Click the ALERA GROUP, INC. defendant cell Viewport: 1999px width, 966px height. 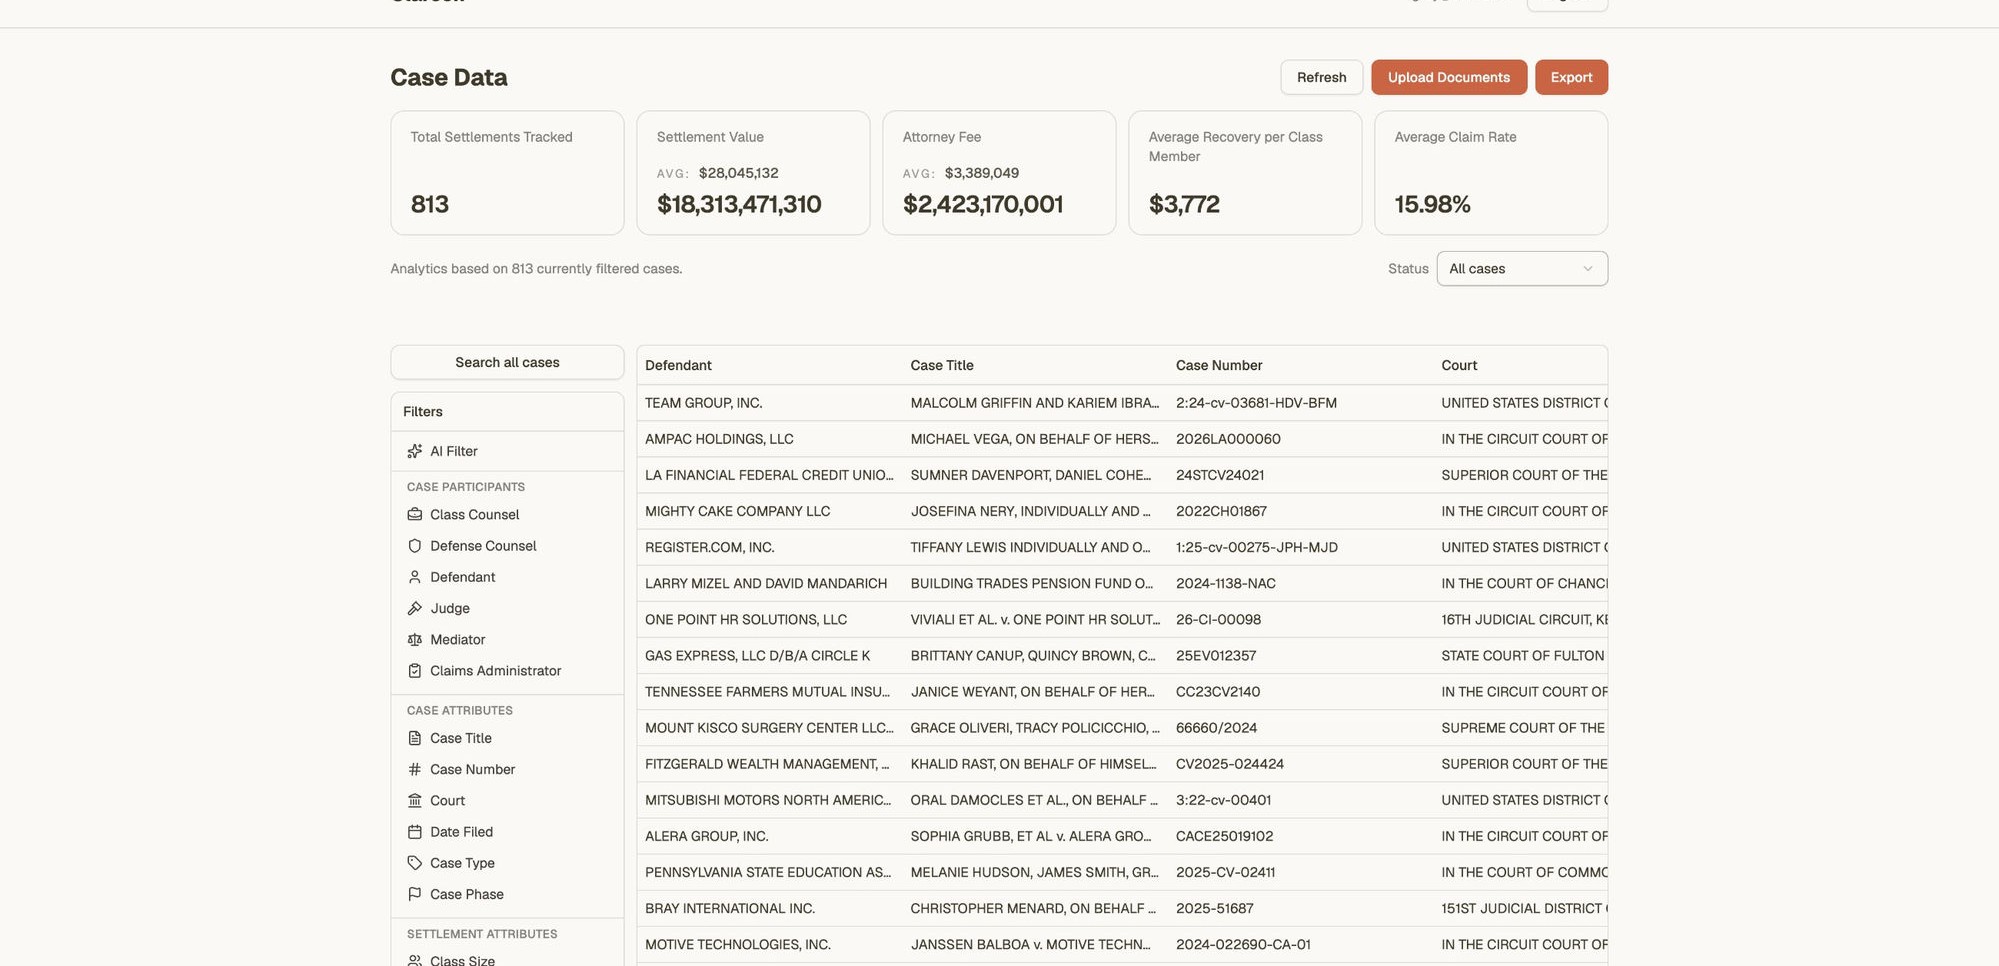click(707, 836)
